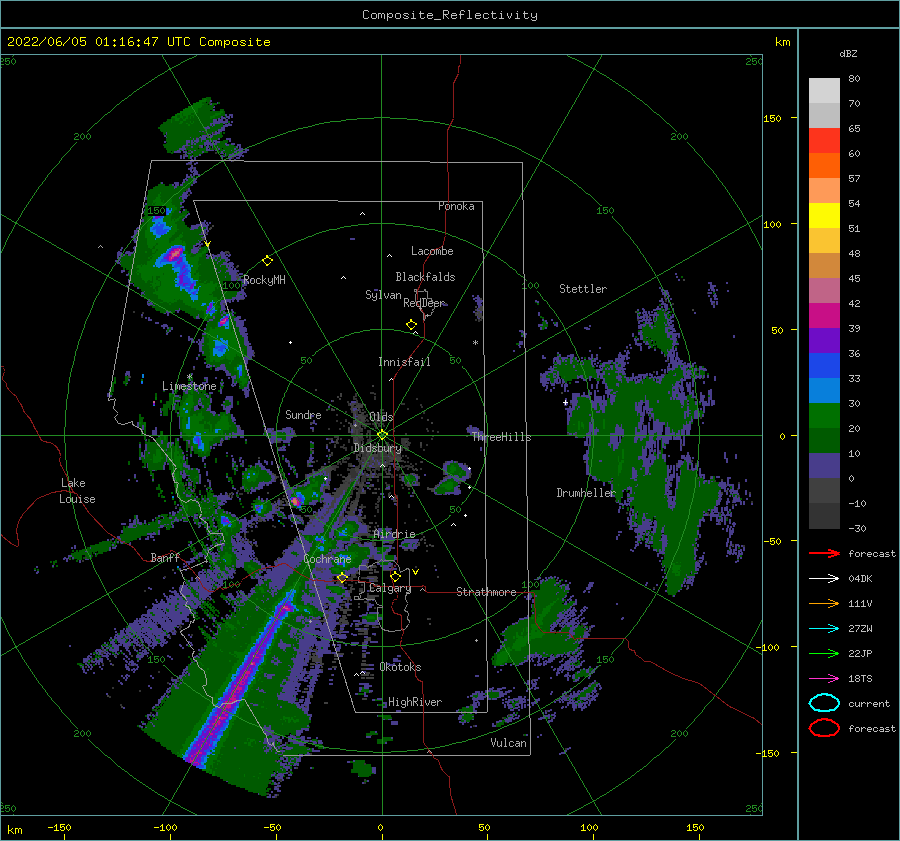Click the yellow diamond marker above Calgary

395,576
